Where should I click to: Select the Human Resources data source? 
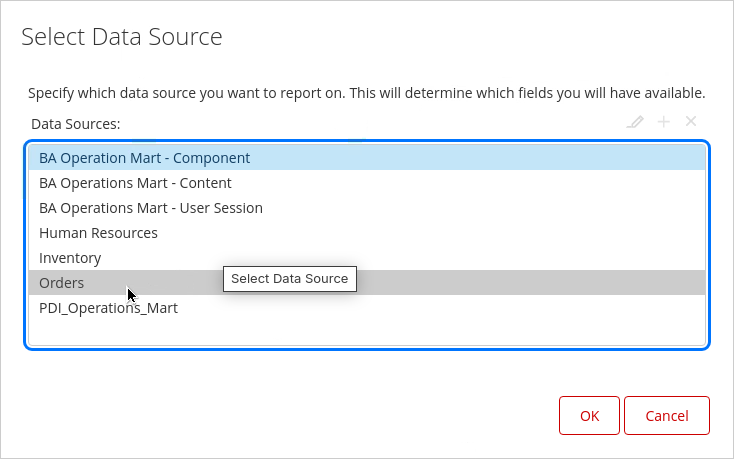(98, 233)
